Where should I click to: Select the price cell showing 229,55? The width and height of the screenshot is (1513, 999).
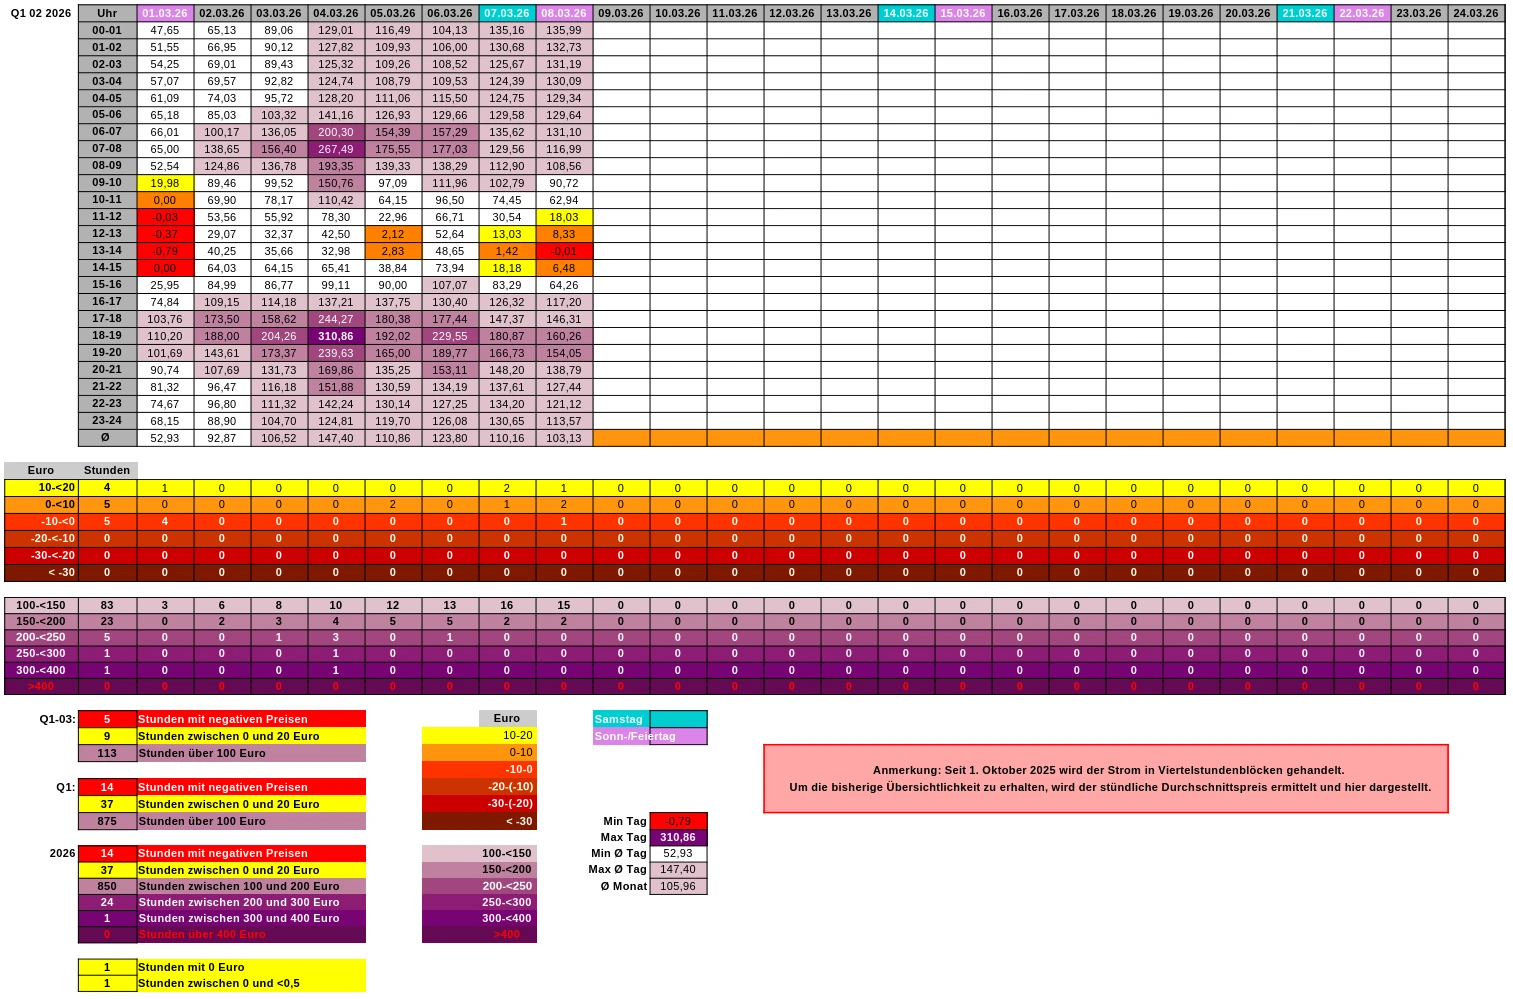click(449, 336)
